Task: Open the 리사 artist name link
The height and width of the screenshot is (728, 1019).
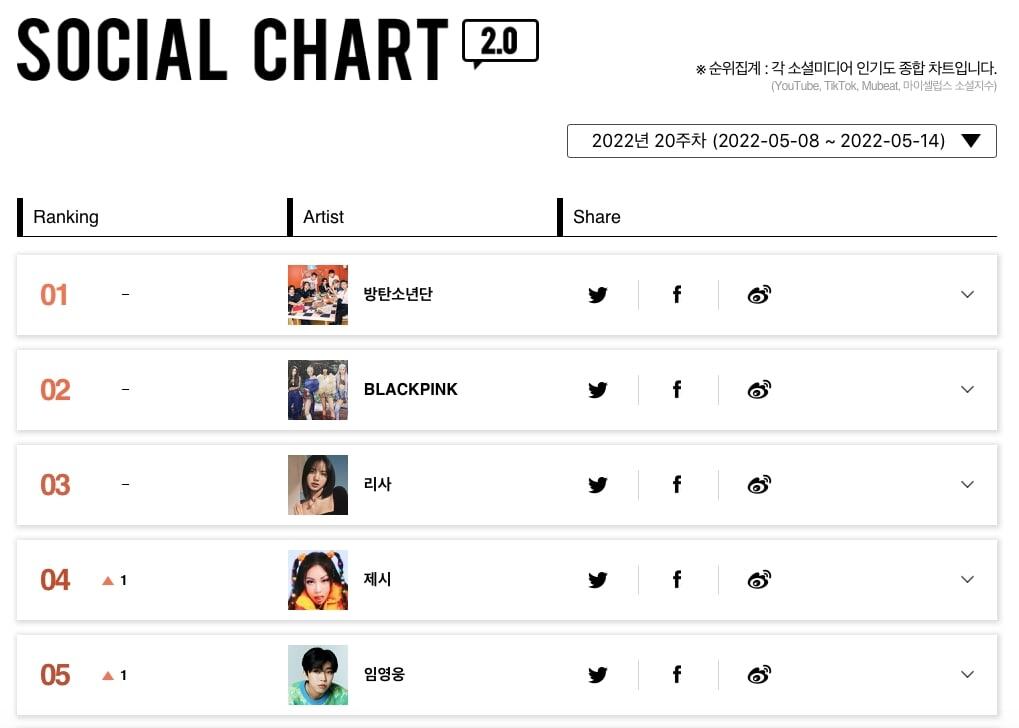Action: [x=378, y=485]
